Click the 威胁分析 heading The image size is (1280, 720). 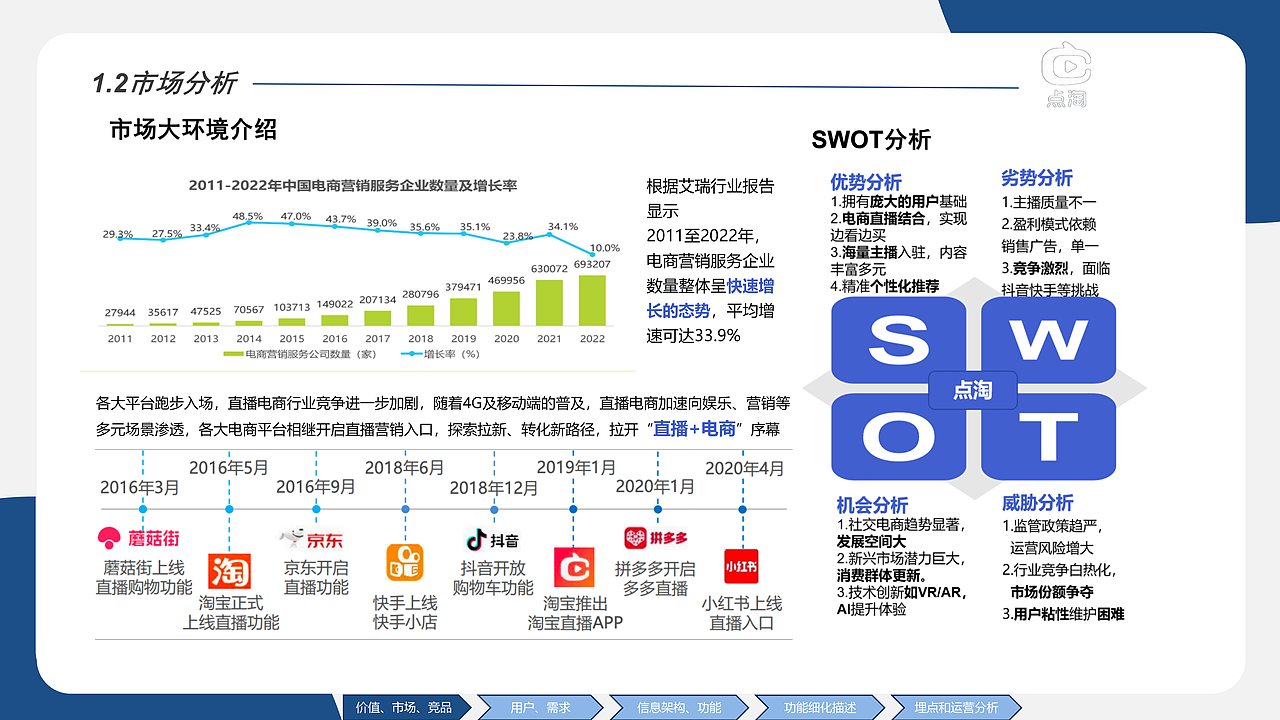(1038, 502)
